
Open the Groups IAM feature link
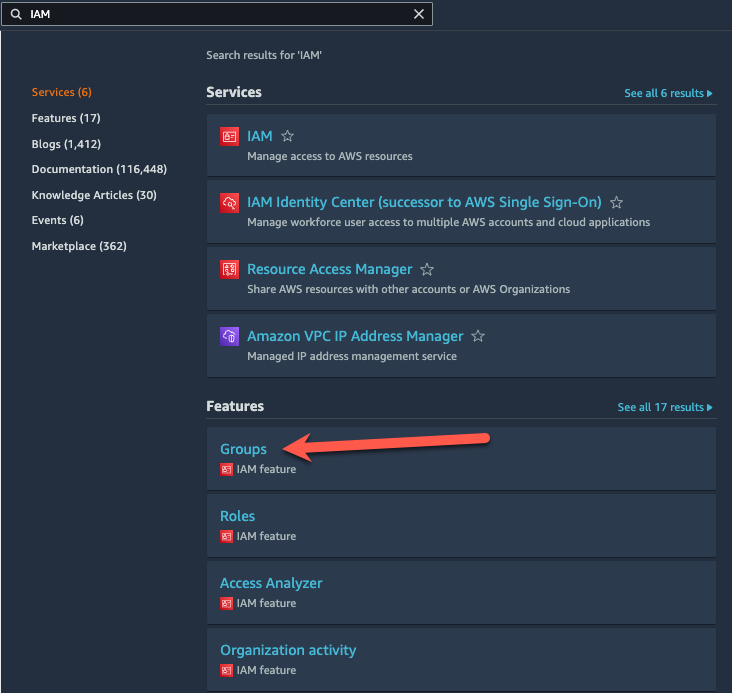243,449
